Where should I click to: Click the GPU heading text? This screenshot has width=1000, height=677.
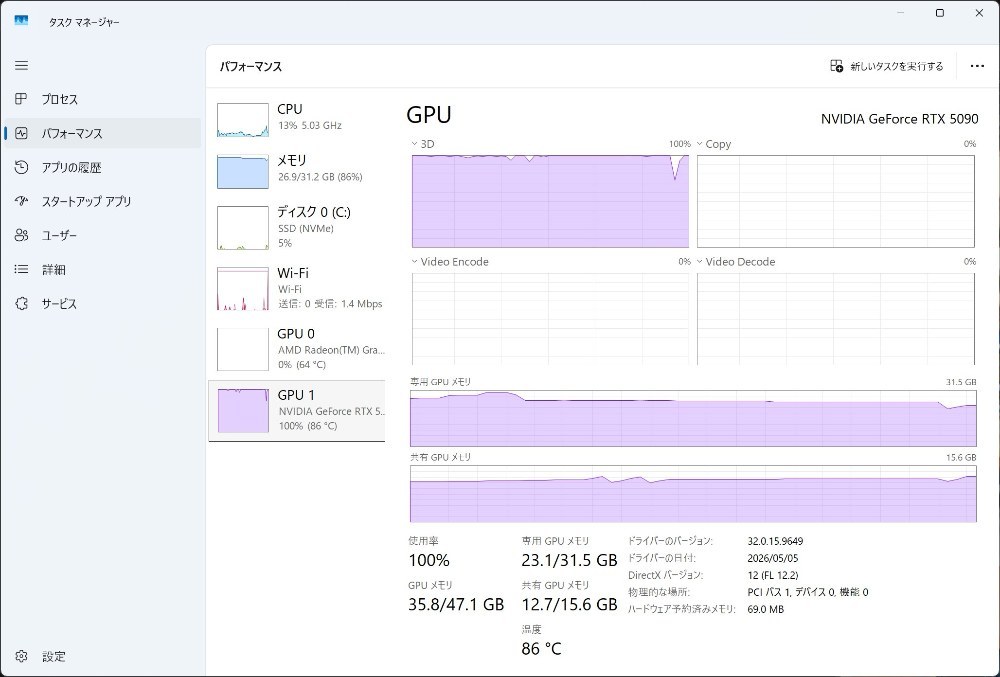pos(429,115)
